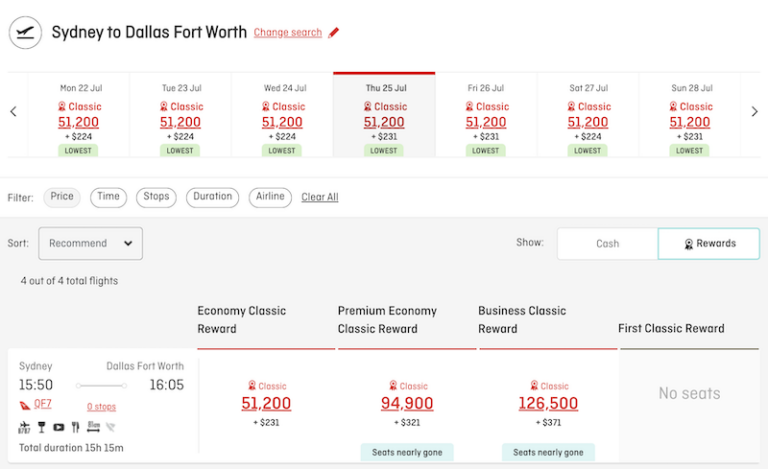Switch fare display to Cash

(607, 243)
